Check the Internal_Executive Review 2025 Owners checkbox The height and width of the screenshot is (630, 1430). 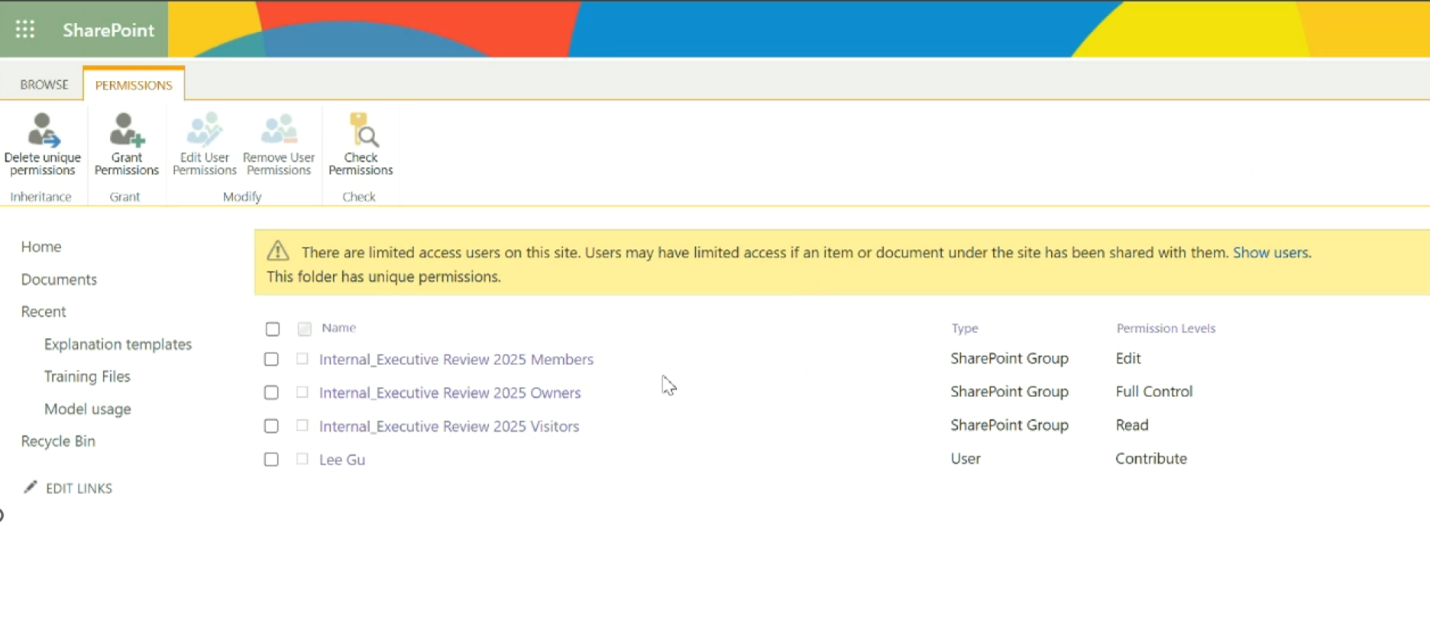click(x=271, y=392)
